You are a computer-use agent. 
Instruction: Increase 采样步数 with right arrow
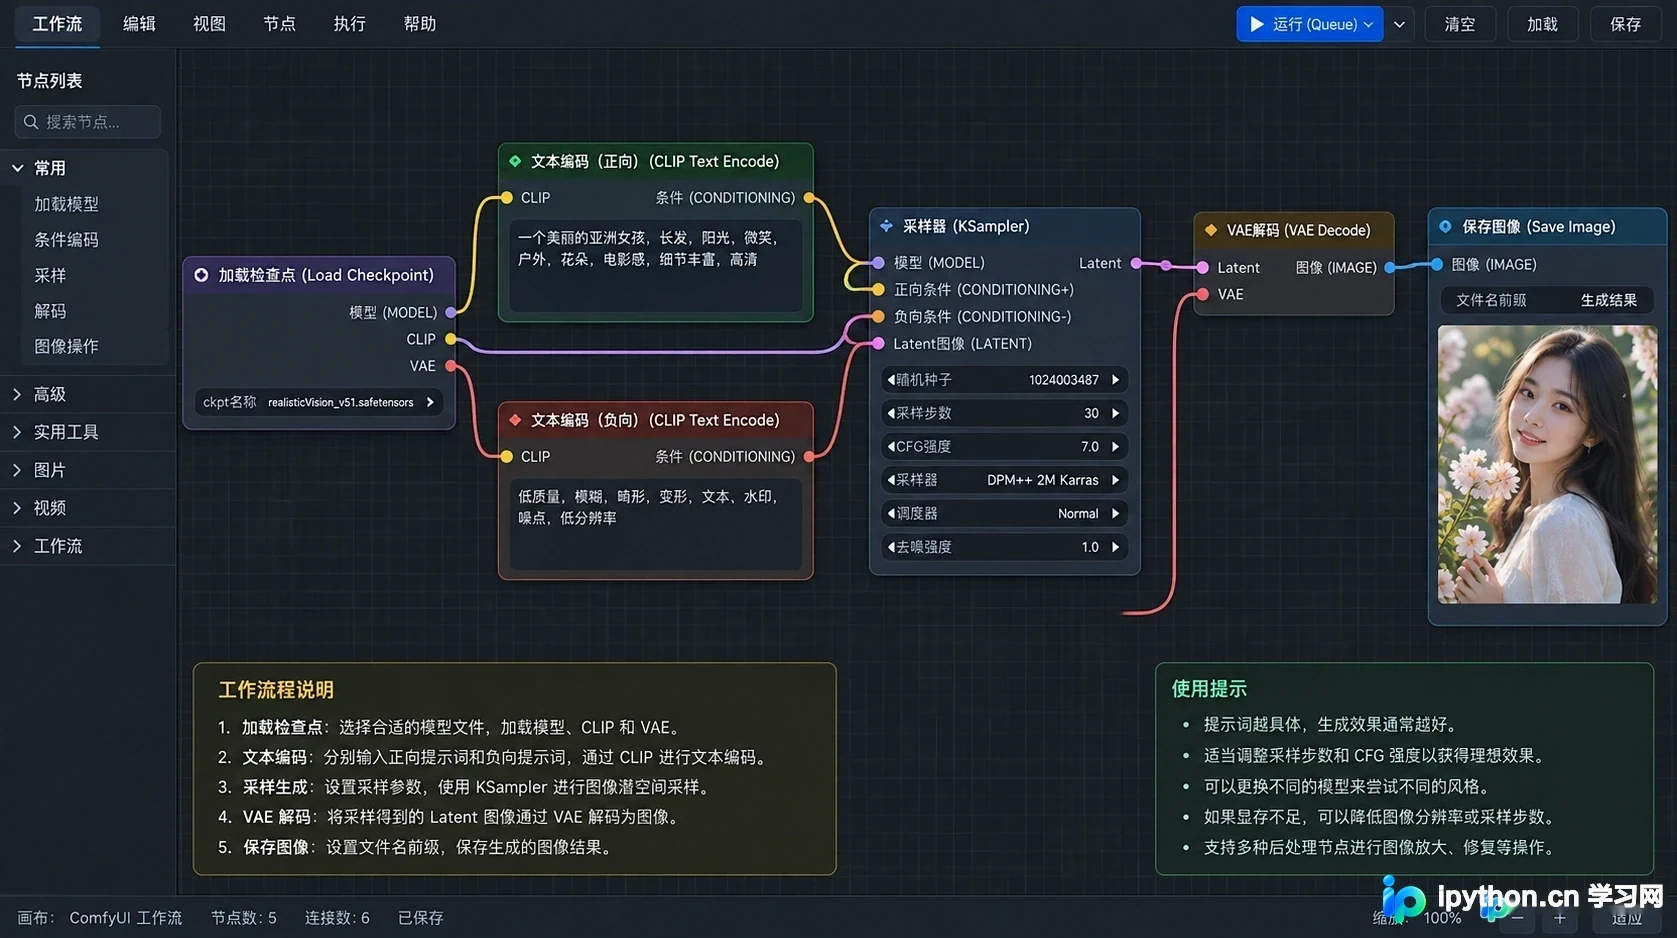[1116, 413]
